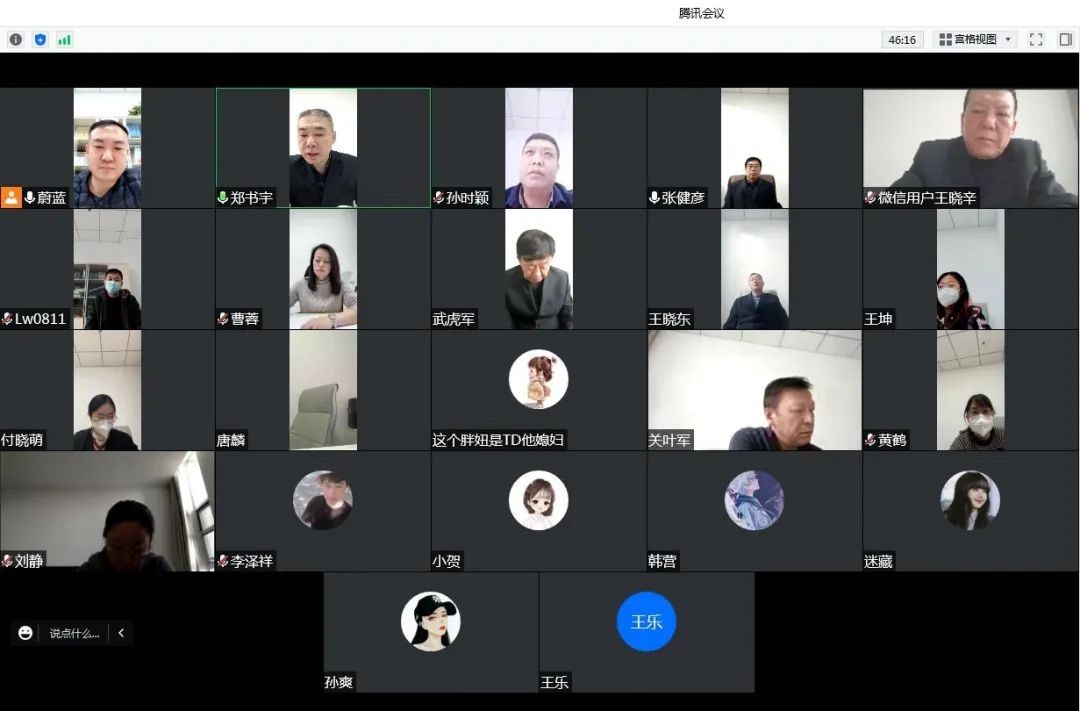Toggle the side panel icon at top right
Screen dimensions: 1080x711
pyautogui.click(x=1065, y=40)
